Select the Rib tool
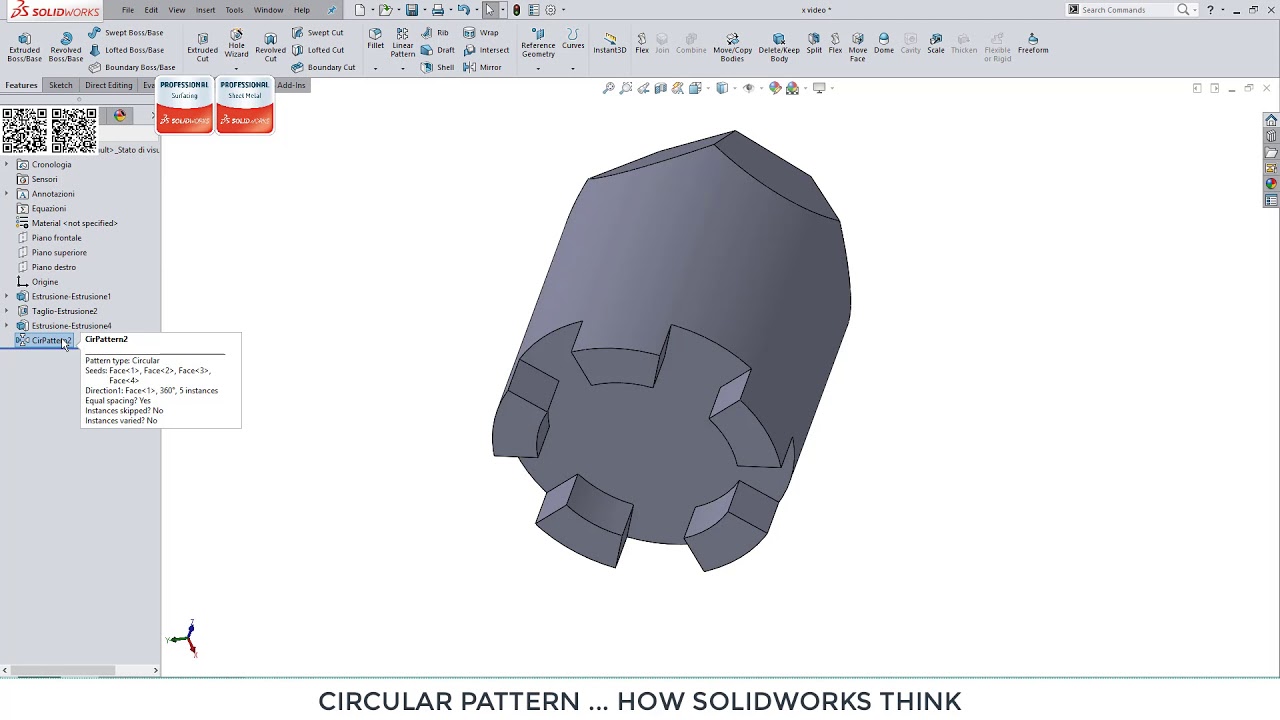Image resolution: width=1280 pixels, height=720 pixels. coord(435,33)
